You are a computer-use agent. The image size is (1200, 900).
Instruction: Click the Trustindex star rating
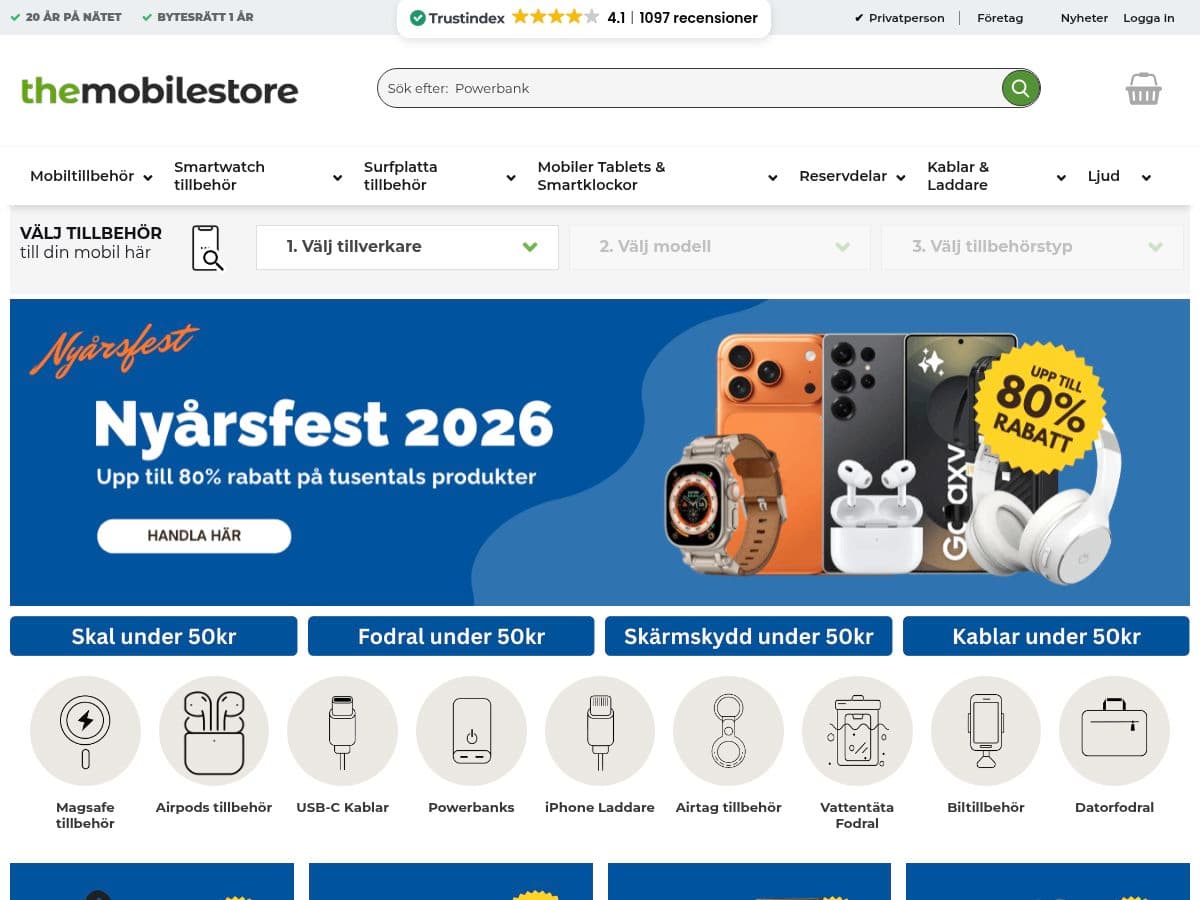tap(556, 17)
